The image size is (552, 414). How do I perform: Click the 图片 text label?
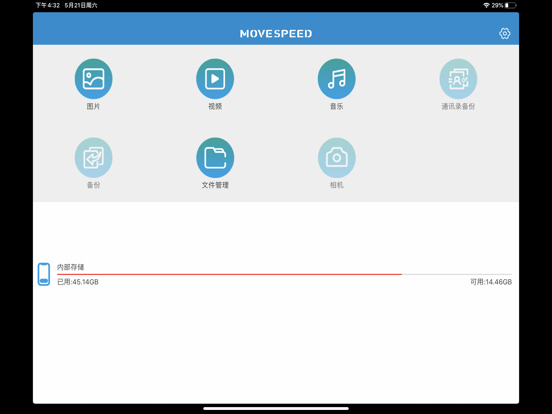pos(93,106)
